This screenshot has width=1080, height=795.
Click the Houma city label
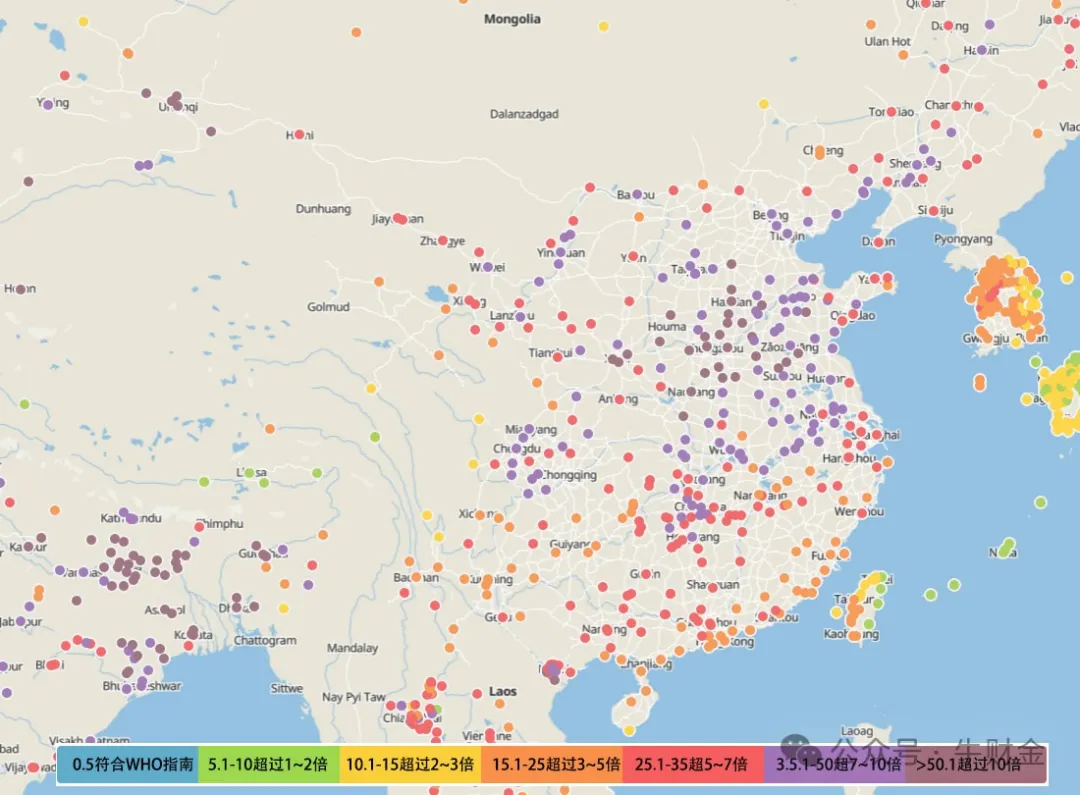coord(667,326)
